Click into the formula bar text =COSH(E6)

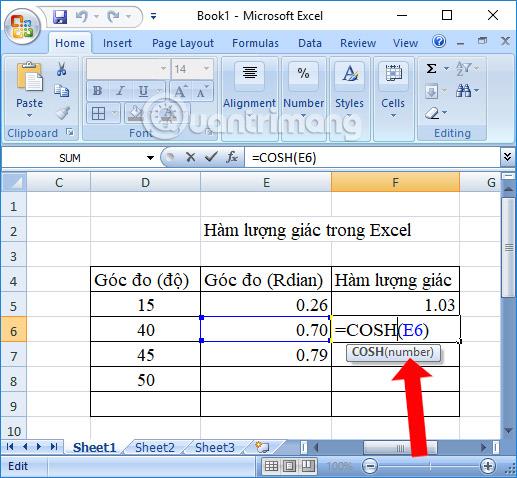click(284, 158)
